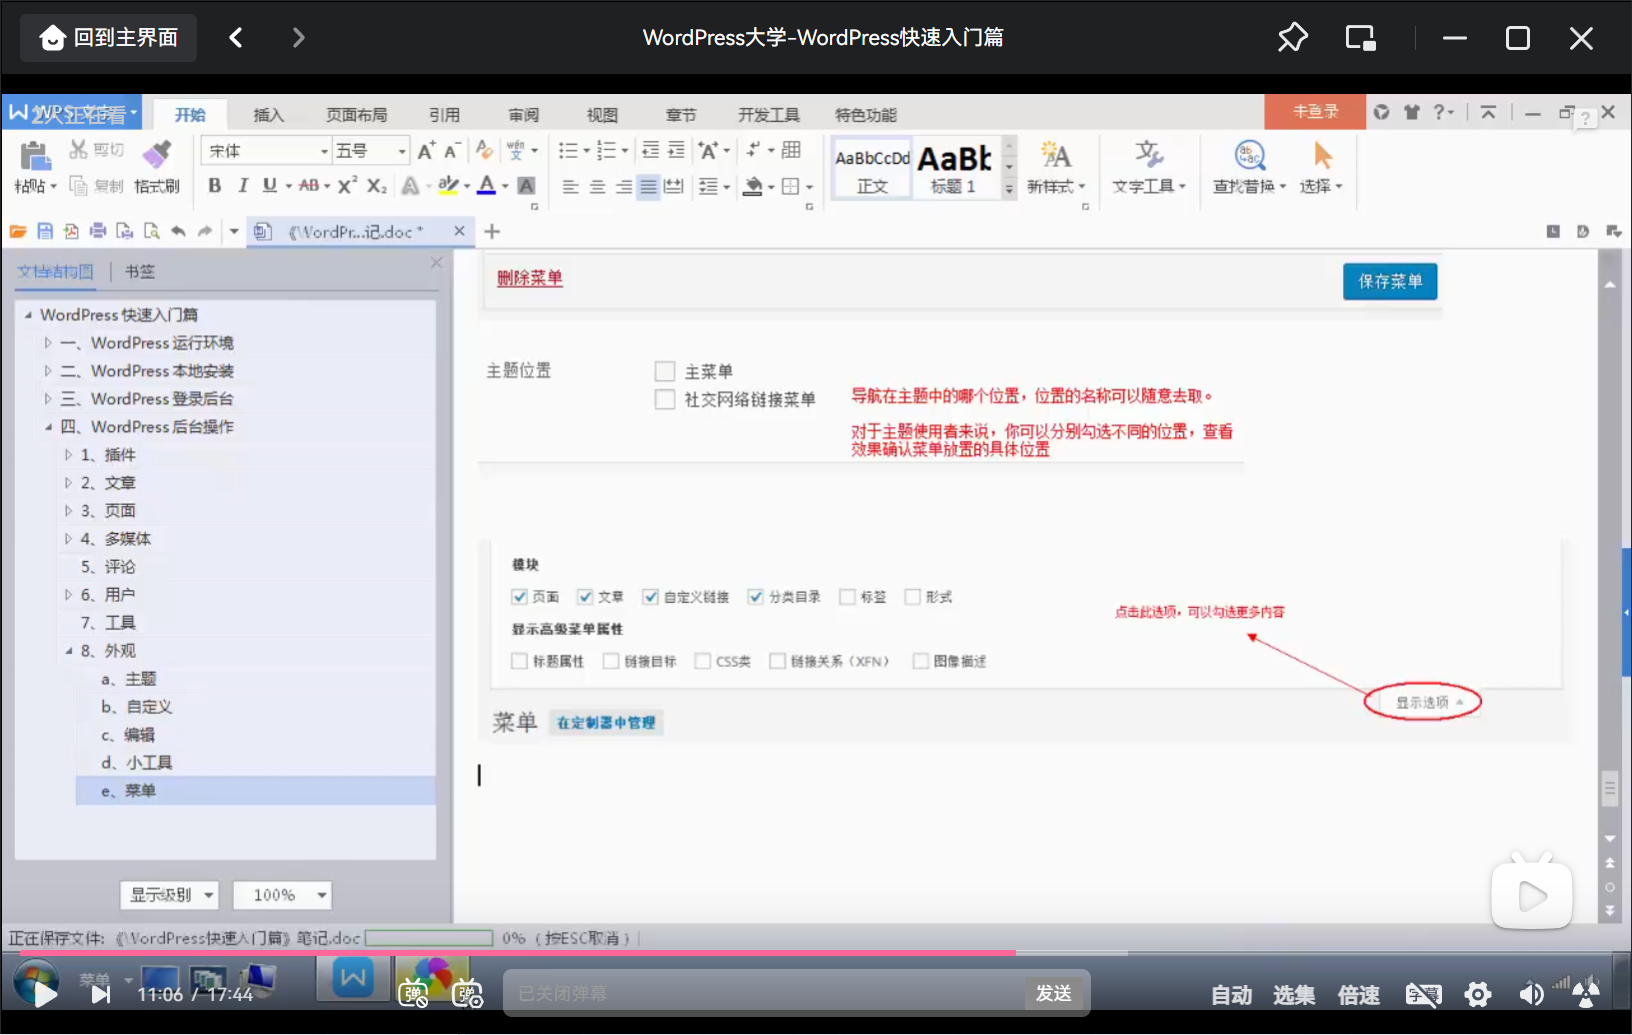Viewport: 1632px width, 1035px height.
Task: Expand 二、WordPress 本地安装 tree node
Action: click(x=47, y=371)
